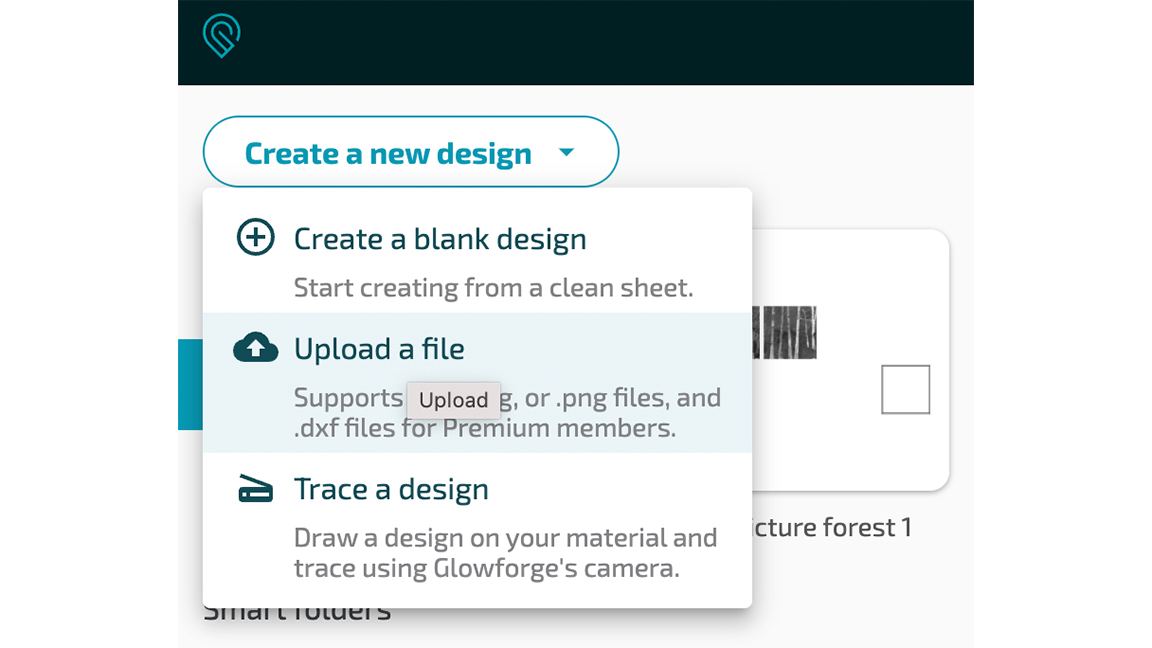Click the Glowforge logo in header

pos(221,35)
